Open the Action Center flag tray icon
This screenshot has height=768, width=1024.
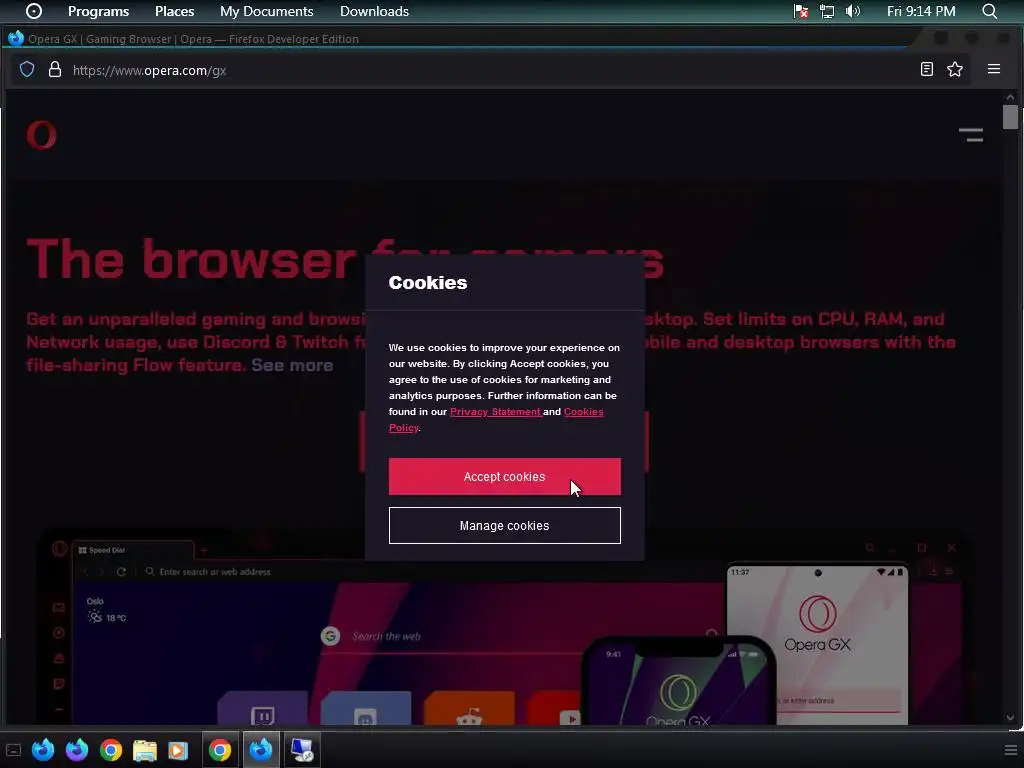pos(801,11)
